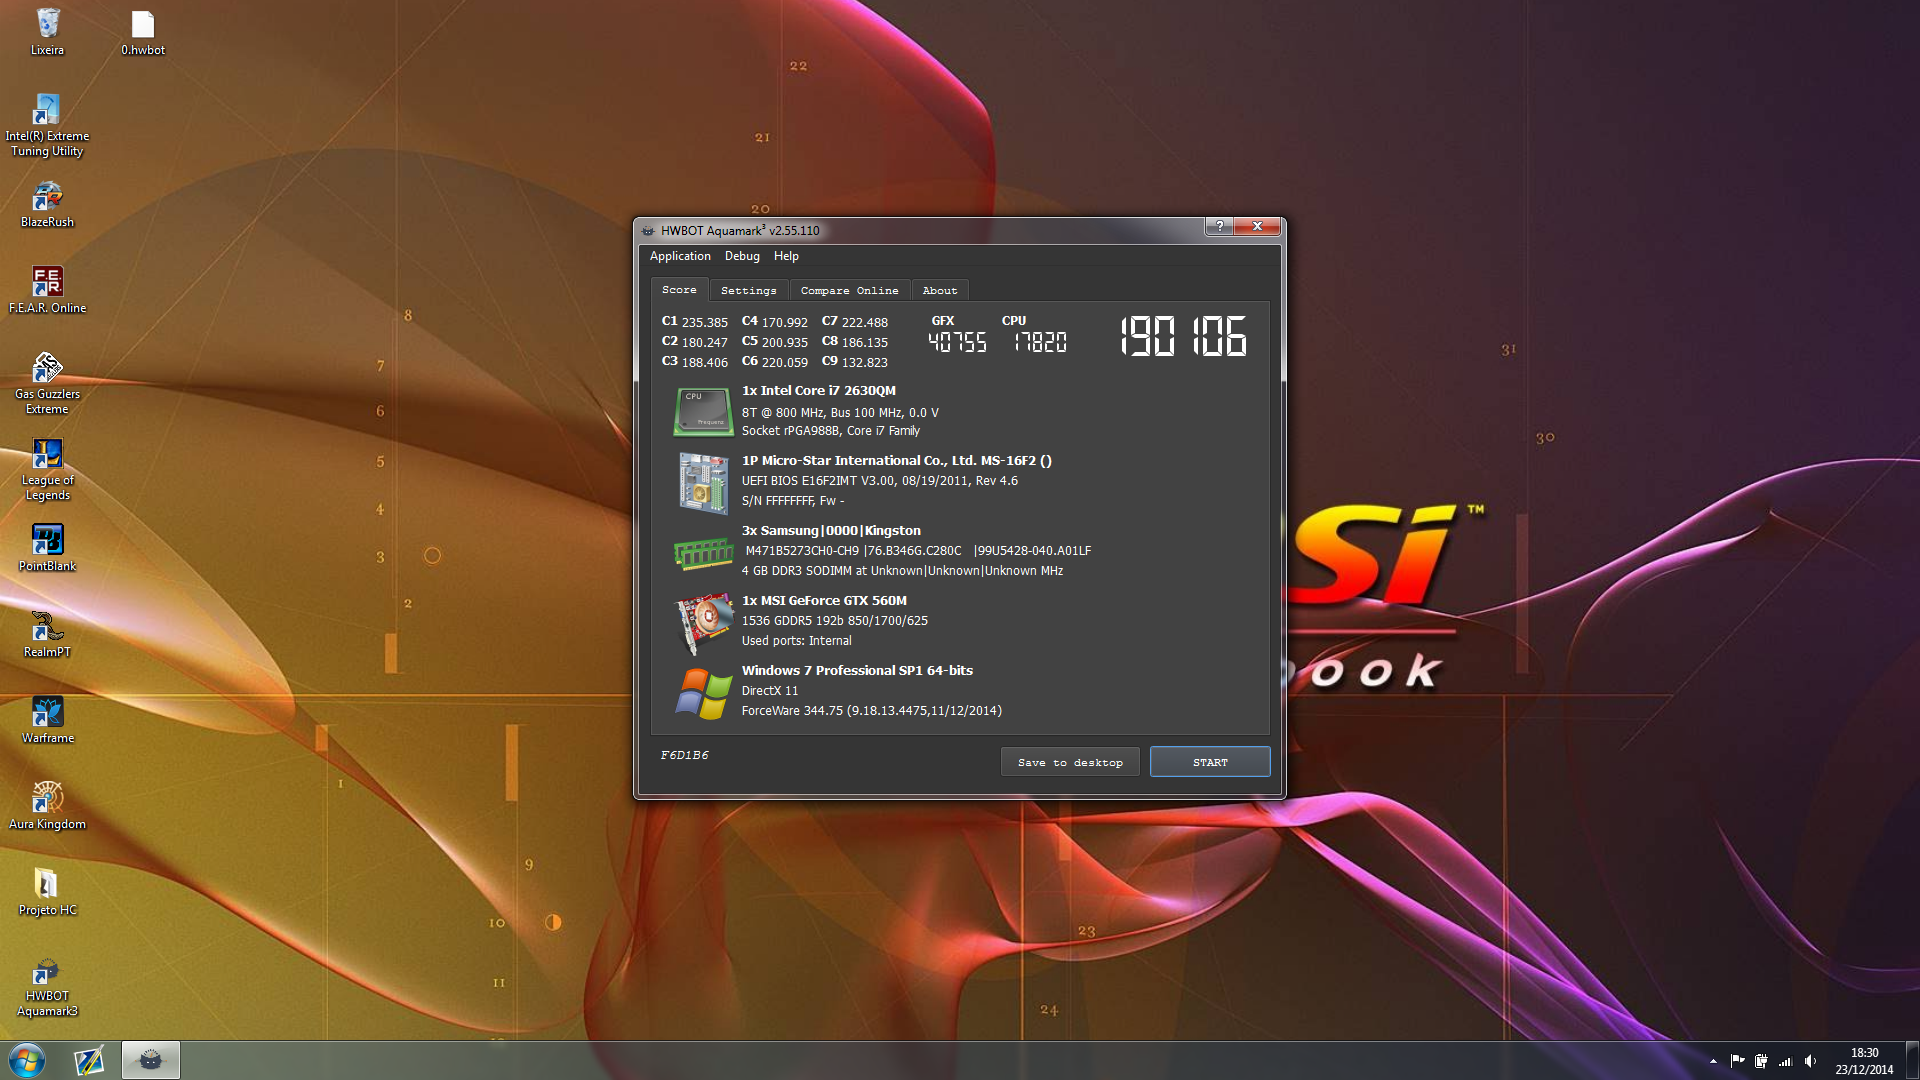
Task: Click the UEFI BIOS E16F2IMT version line
Action: [x=879, y=481]
